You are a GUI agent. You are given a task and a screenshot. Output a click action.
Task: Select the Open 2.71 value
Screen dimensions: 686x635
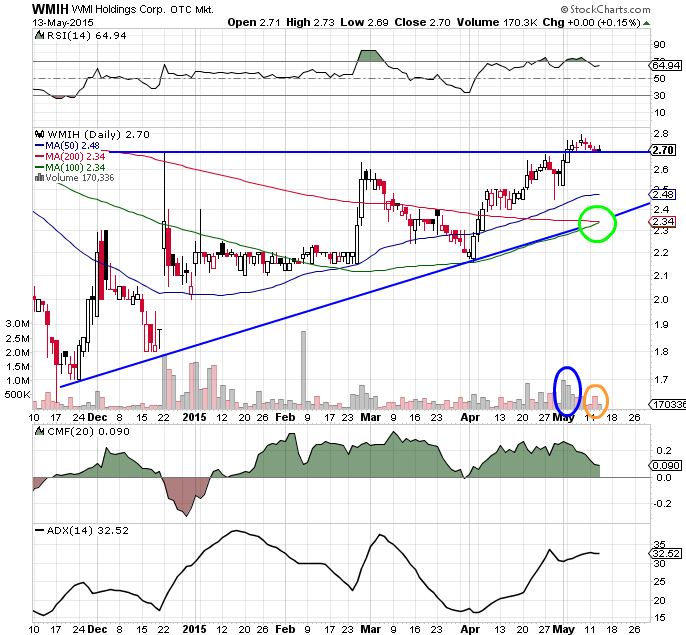pos(254,22)
